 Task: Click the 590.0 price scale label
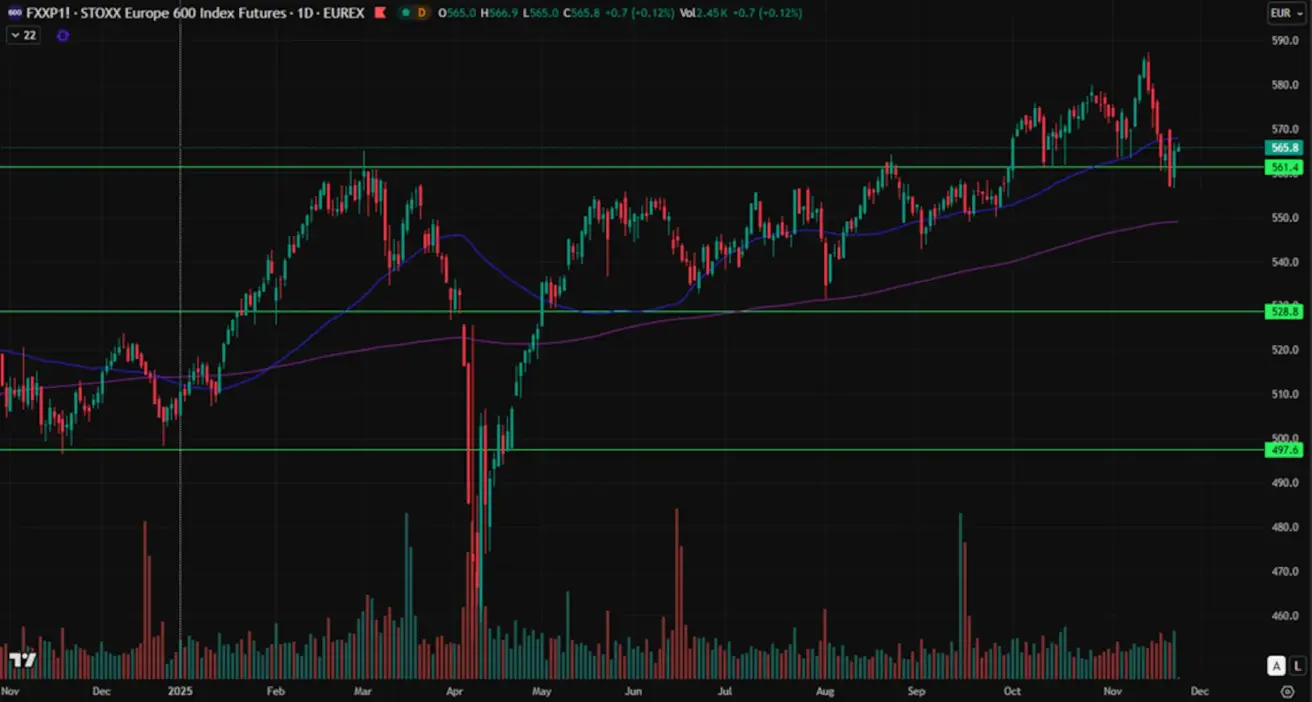(1284, 41)
